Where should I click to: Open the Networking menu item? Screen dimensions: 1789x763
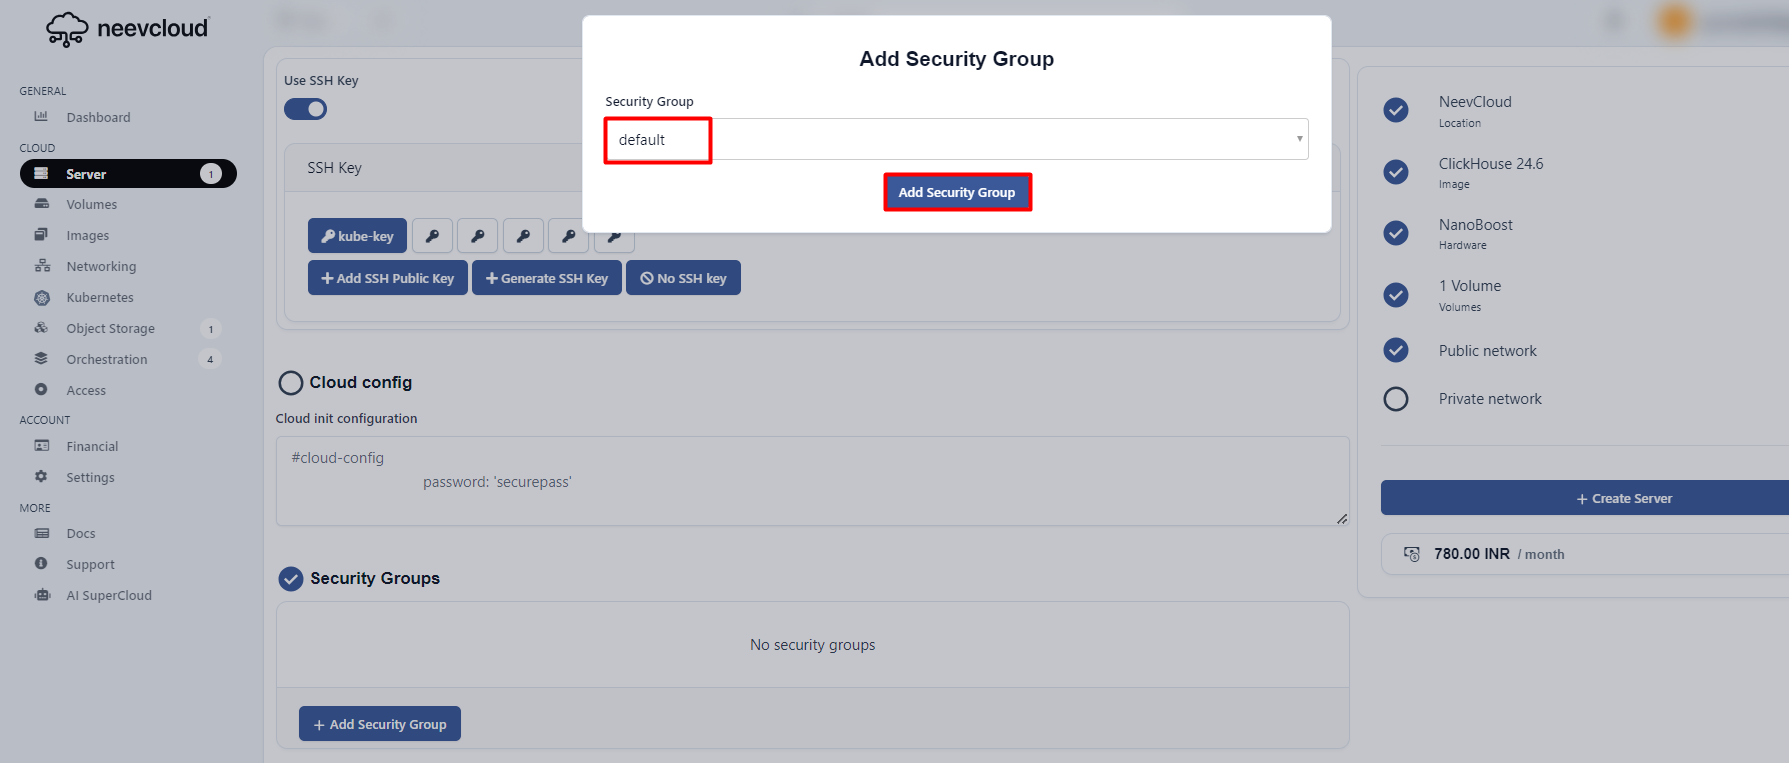coord(101,266)
